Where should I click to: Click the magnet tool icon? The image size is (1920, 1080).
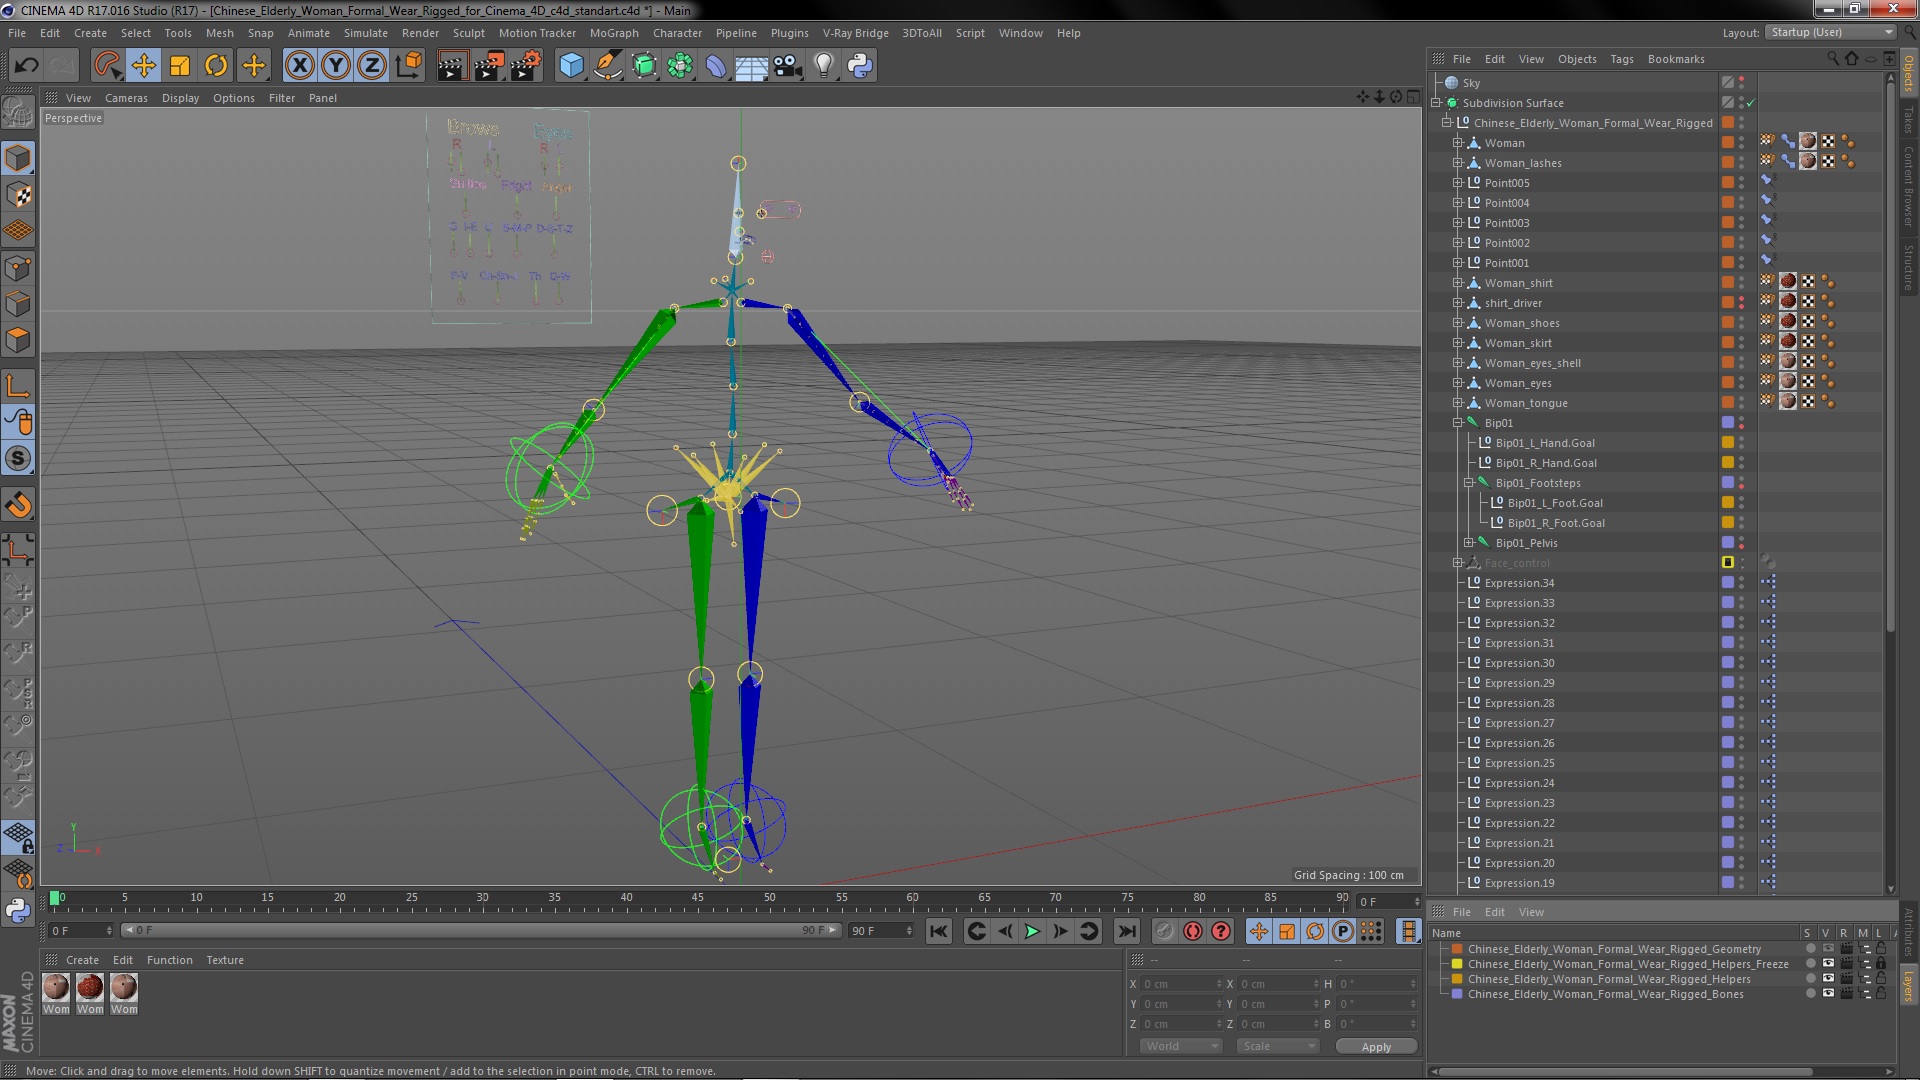point(18,505)
